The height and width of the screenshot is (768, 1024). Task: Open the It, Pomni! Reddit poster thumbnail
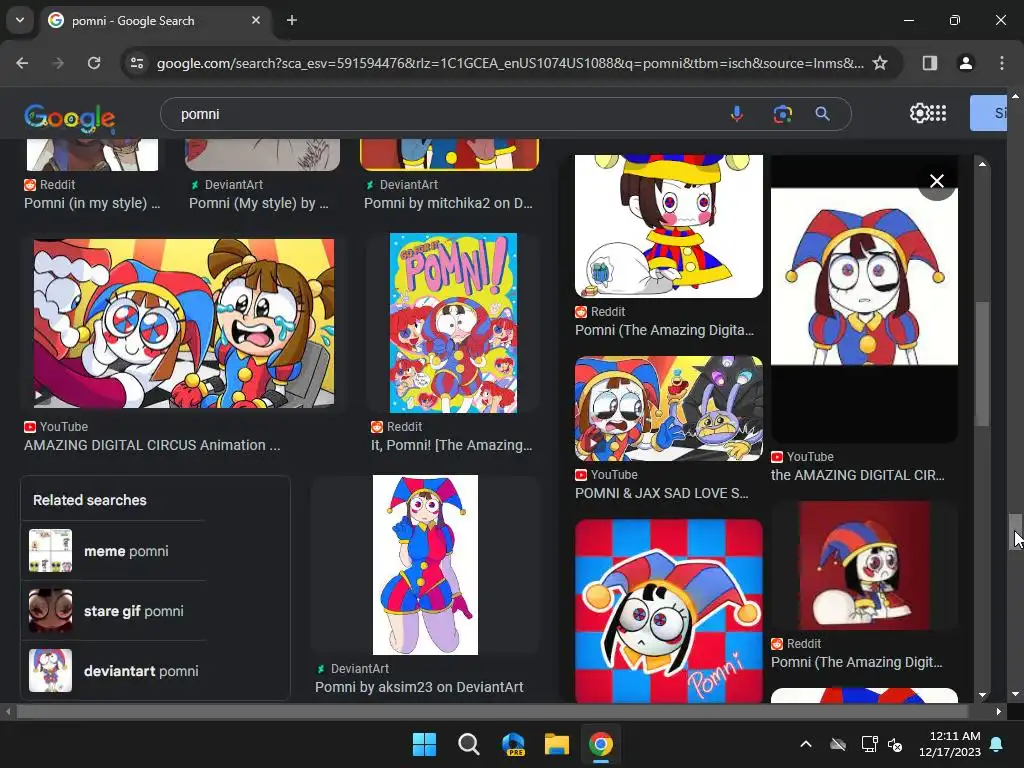[453, 323]
